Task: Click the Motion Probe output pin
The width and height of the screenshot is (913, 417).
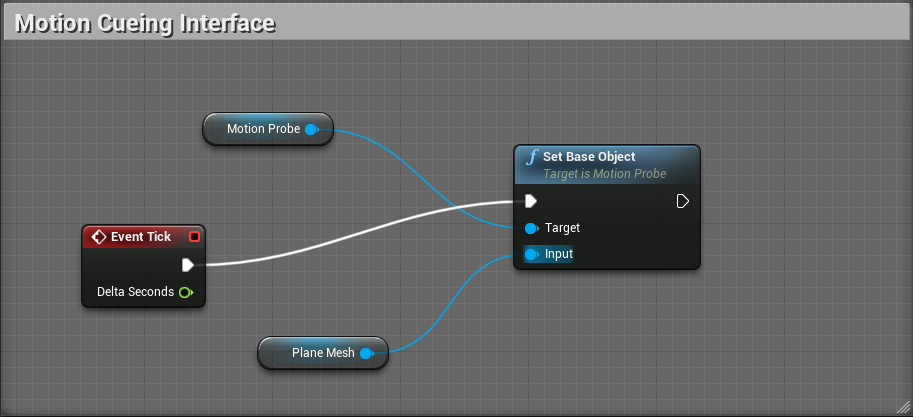Action: pos(312,129)
